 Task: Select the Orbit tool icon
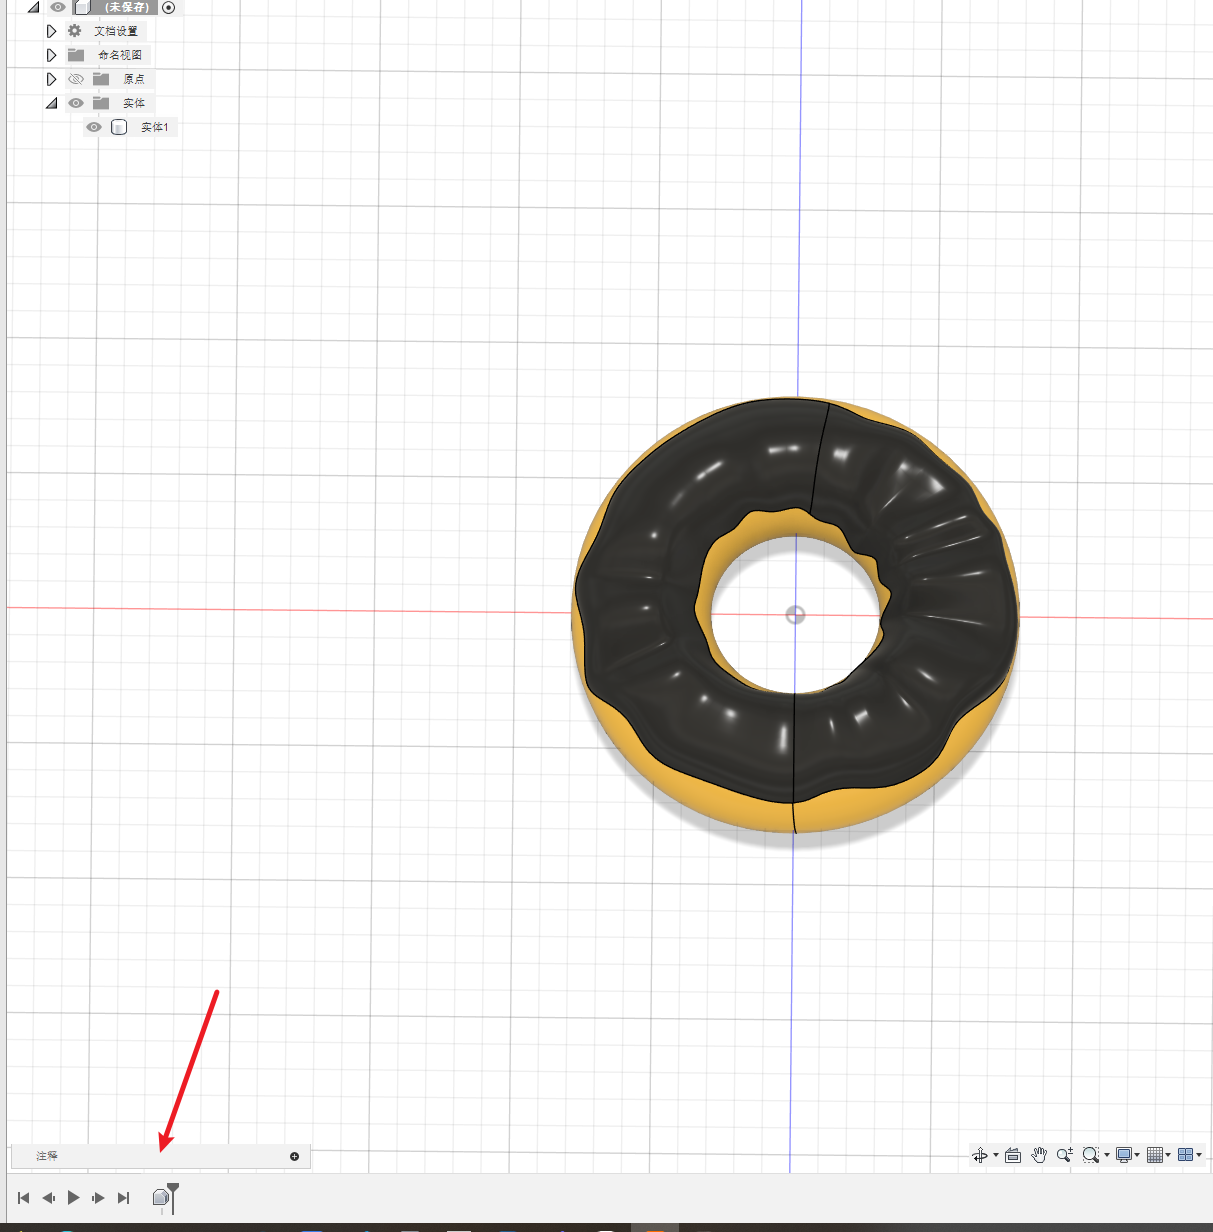click(x=979, y=1155)
